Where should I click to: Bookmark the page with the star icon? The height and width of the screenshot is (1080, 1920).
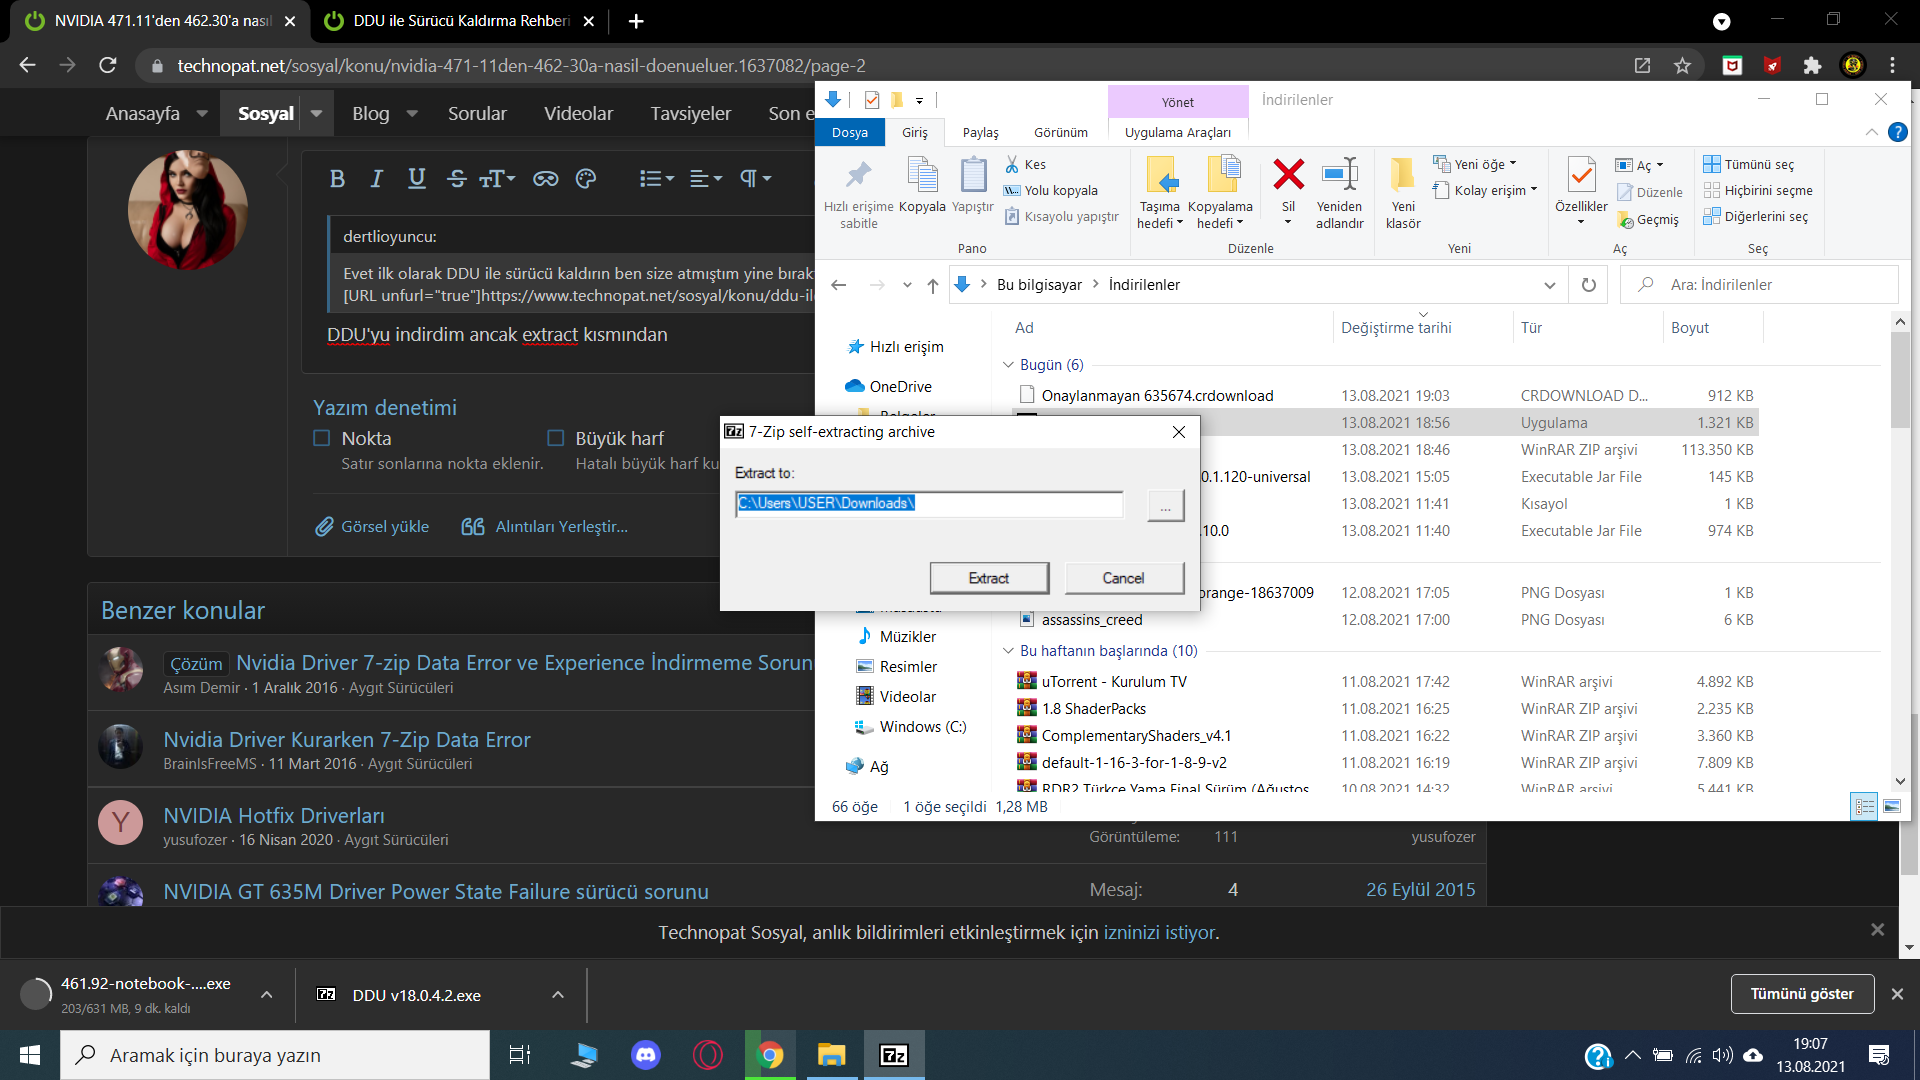(x=1682, y=66)
